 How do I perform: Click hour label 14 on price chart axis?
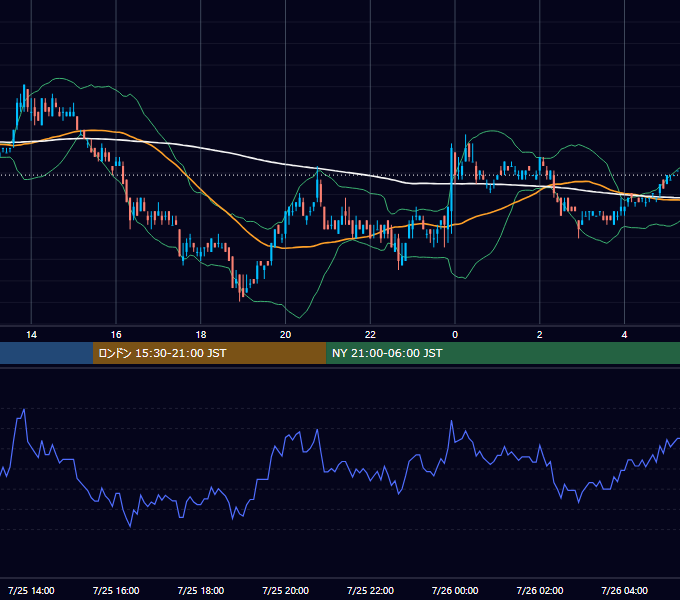pyautogui.click(x=31, y=335)
